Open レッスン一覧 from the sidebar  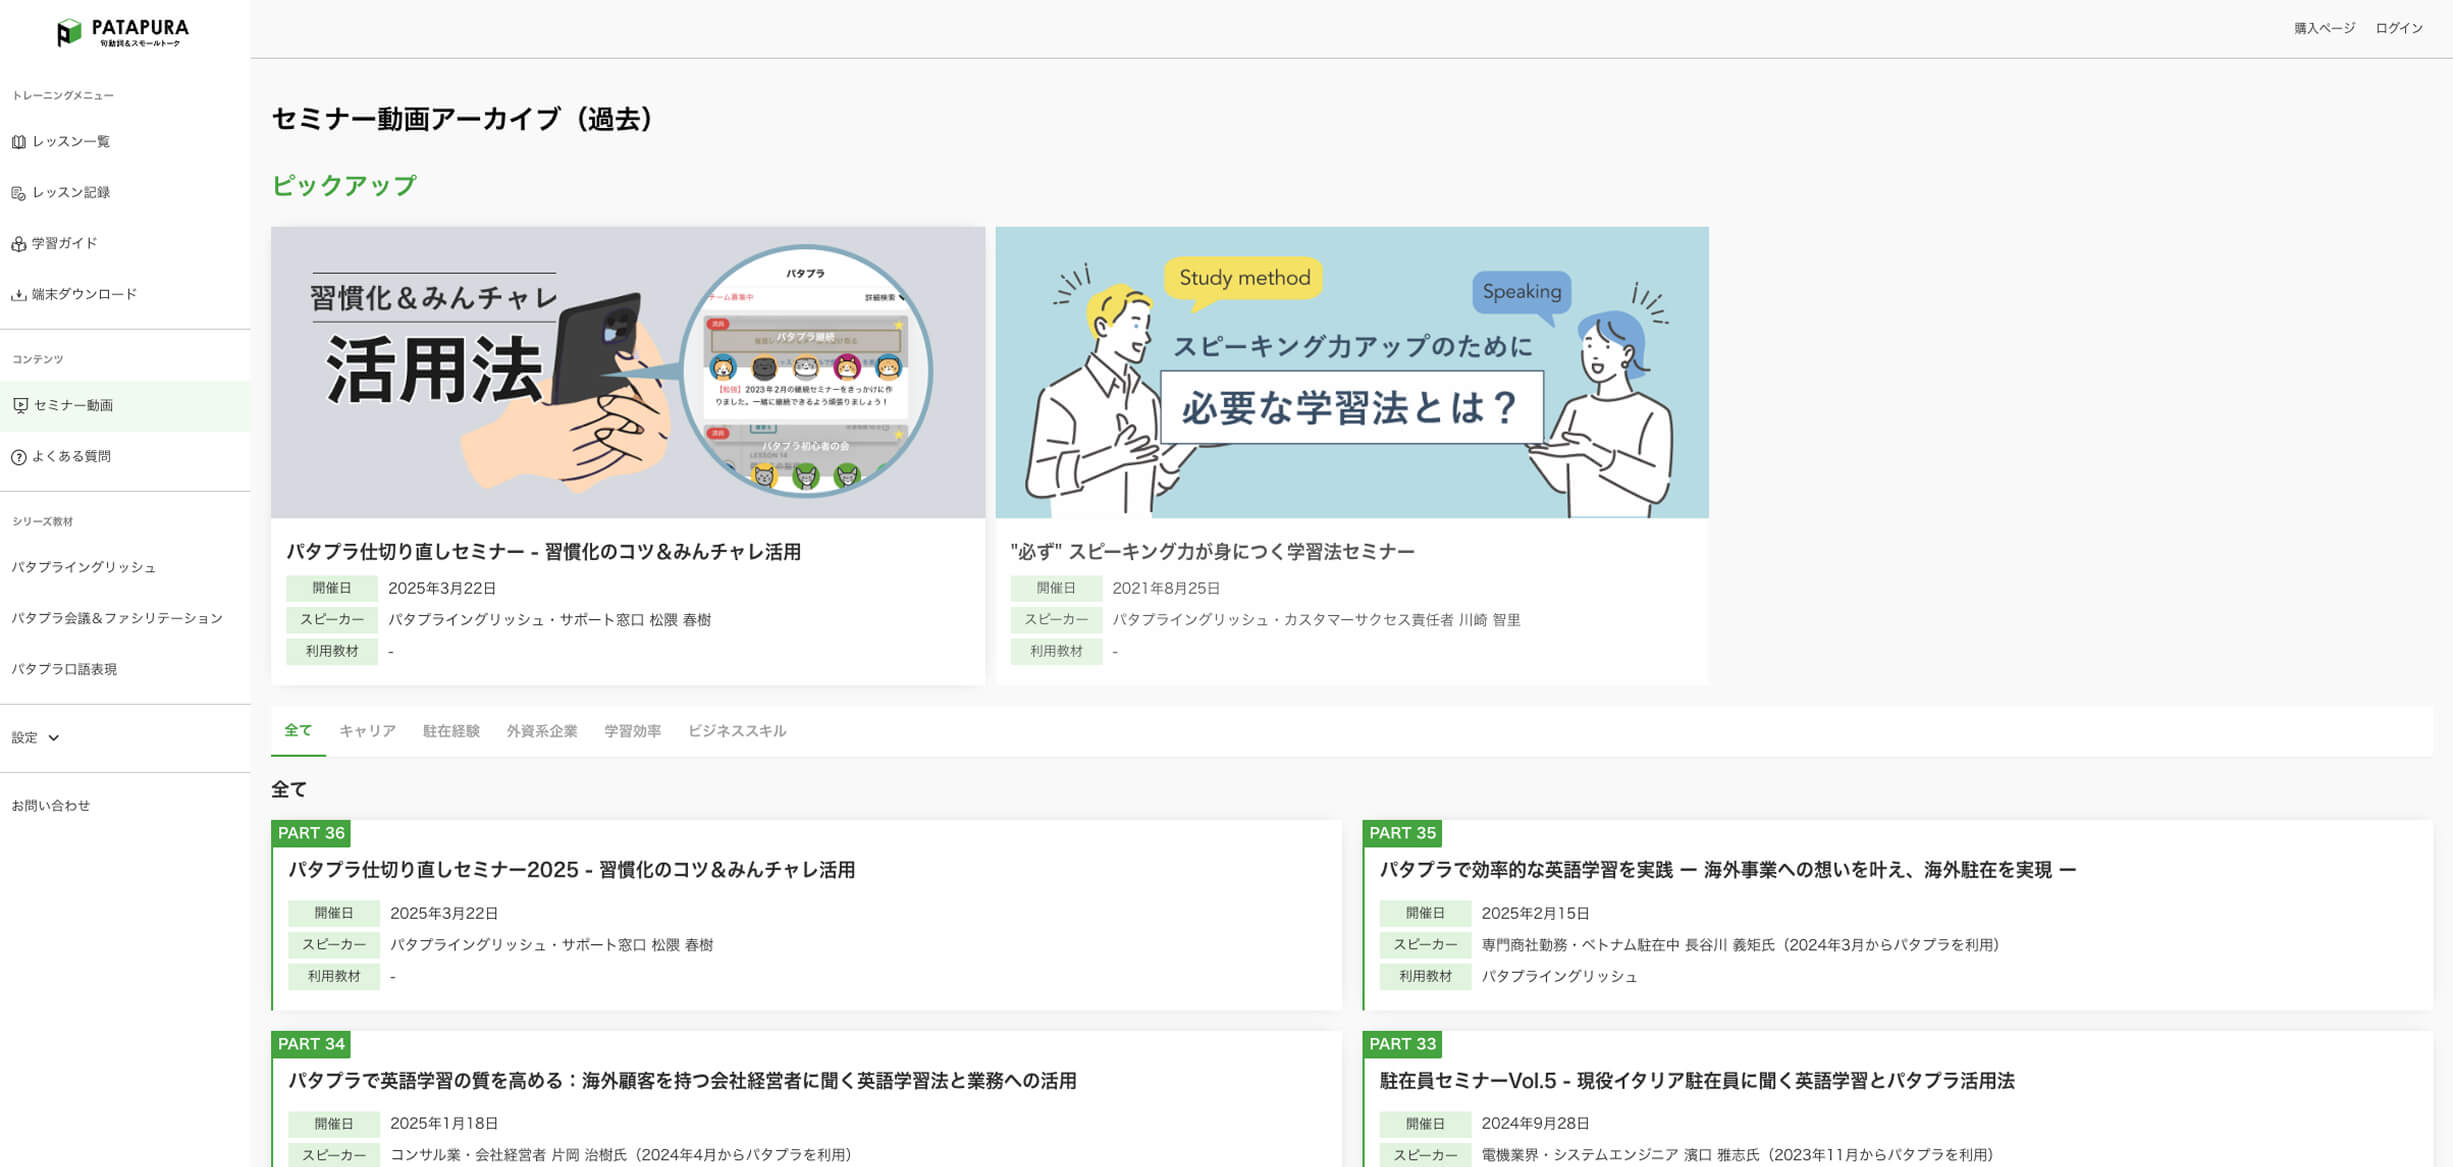pyautogui.click(x=71, y=142)
